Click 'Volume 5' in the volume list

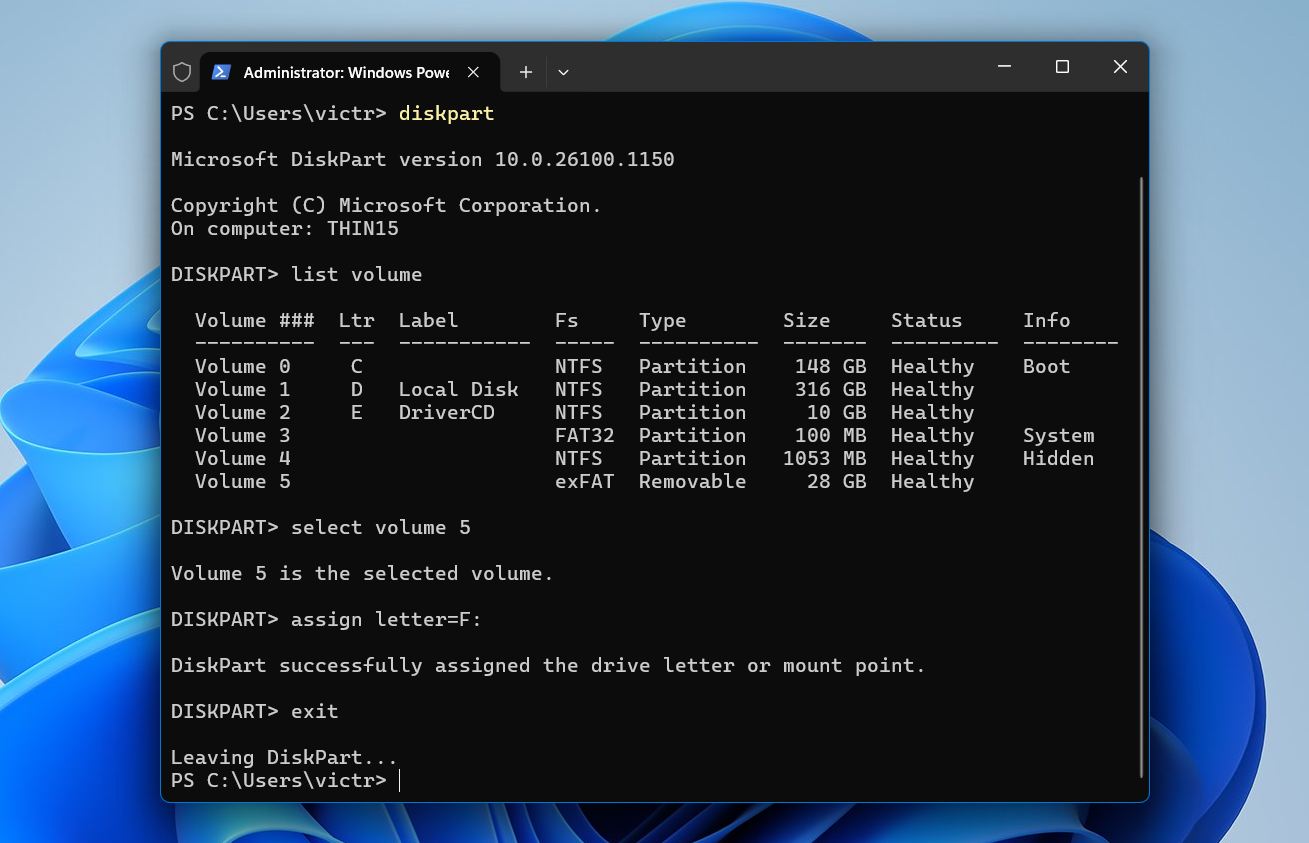pos(243,481)
